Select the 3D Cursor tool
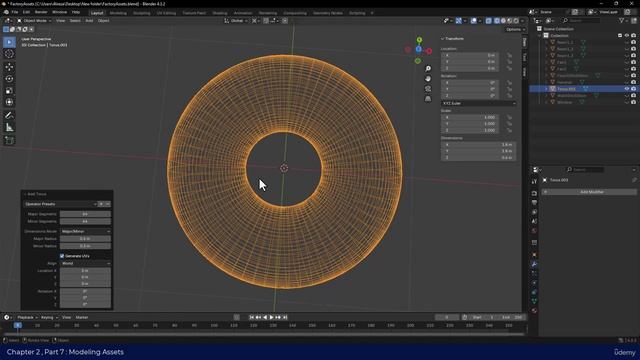Image resolution: width=640 pixels, height=360 pixels. (x=9, y=54)
